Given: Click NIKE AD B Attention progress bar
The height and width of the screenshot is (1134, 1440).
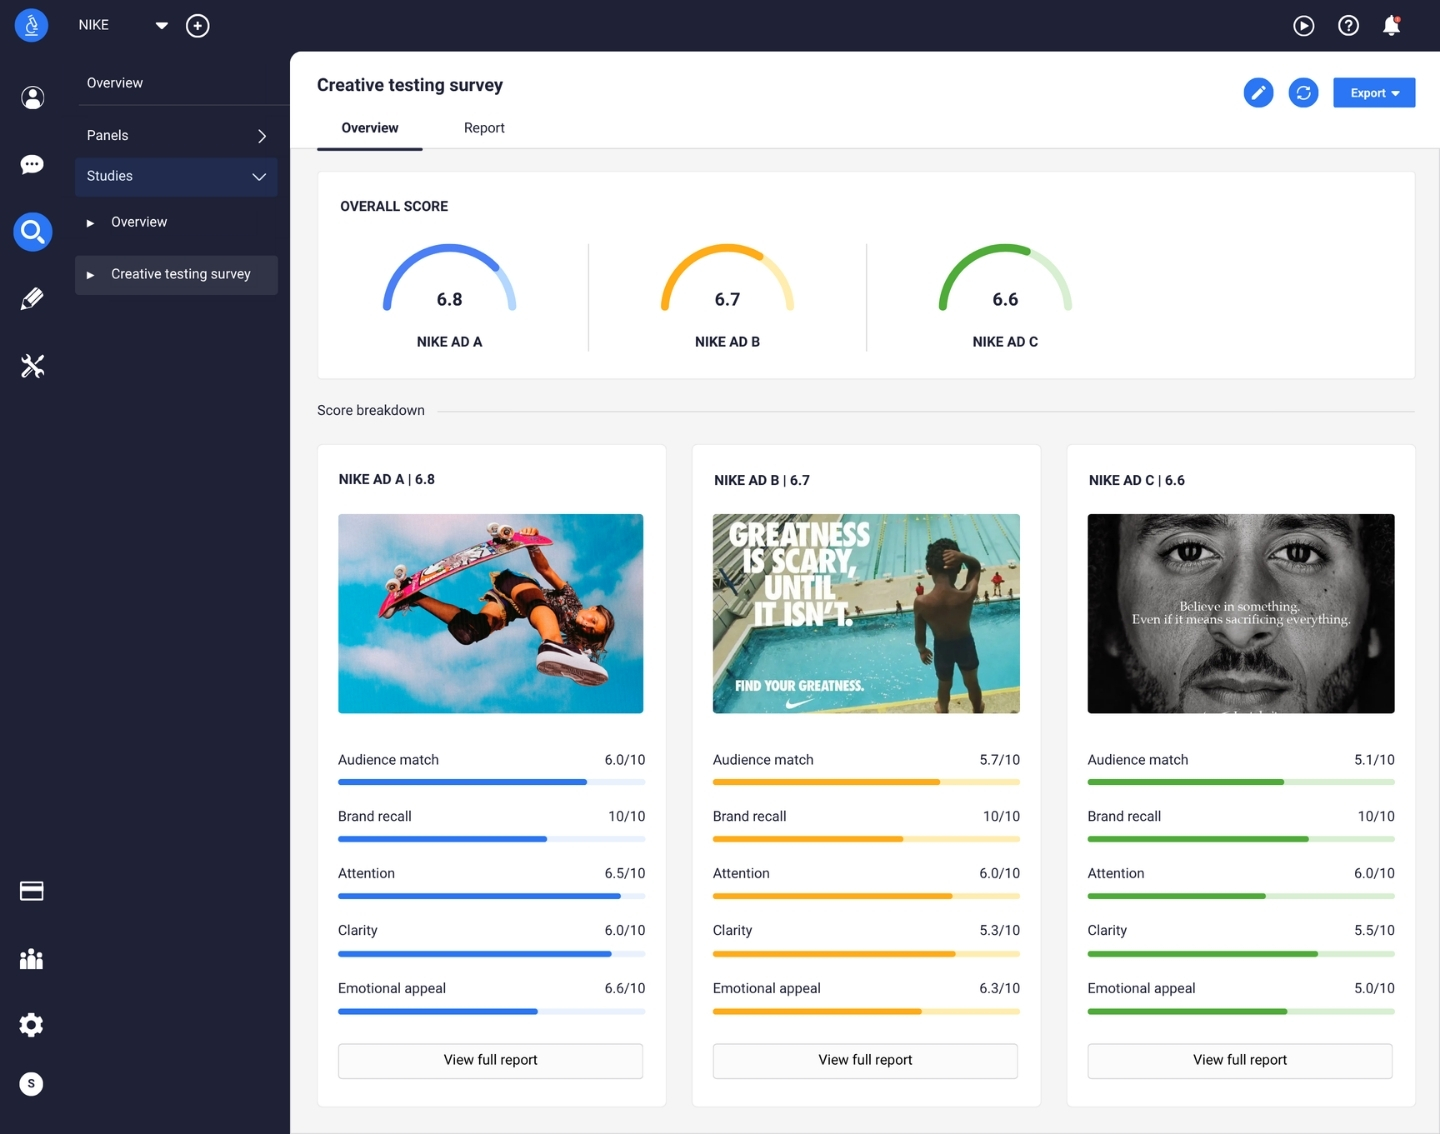Looking at the screenshot, I should [866, 896].
